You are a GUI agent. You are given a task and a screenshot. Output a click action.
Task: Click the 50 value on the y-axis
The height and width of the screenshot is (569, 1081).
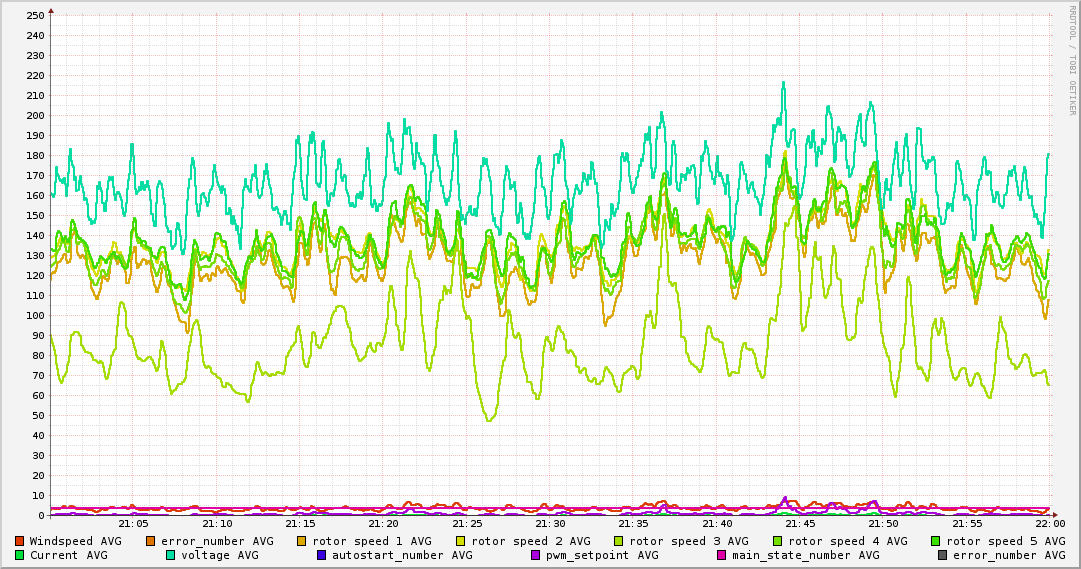38,416
